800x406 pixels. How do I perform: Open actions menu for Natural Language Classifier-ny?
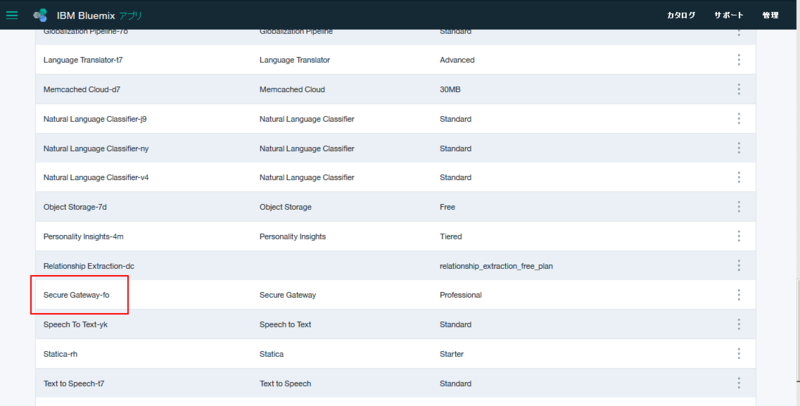(x=738, y=148)
